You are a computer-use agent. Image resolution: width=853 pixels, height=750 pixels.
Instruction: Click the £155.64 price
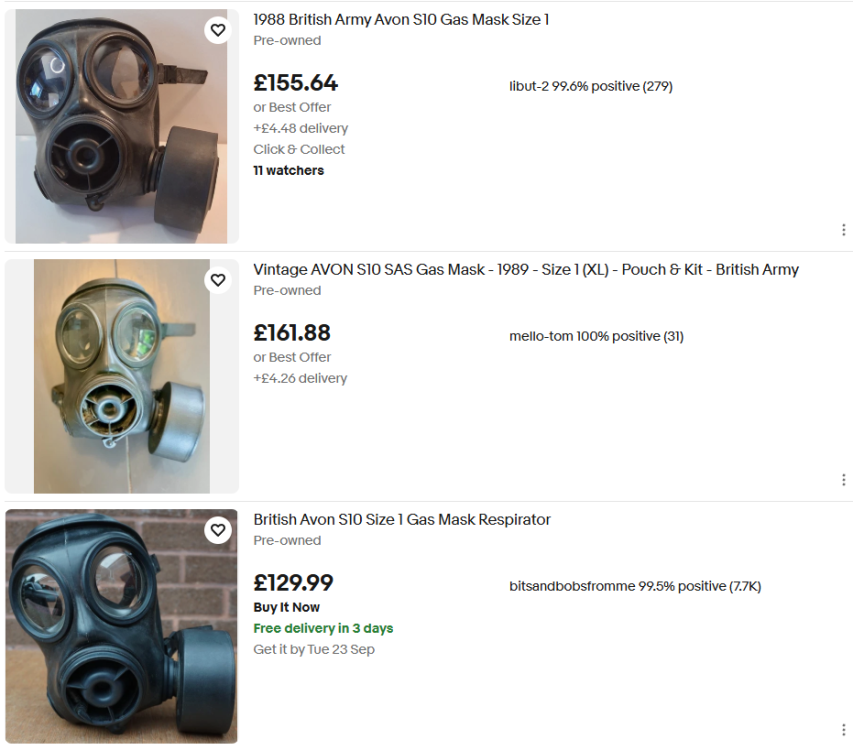[295, 83]
